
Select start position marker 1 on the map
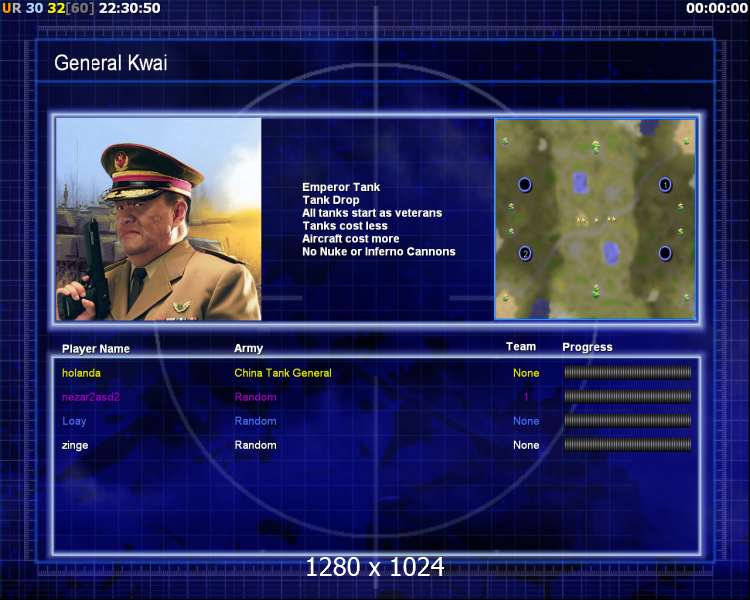pyautogui.click(x=665, y=184)
